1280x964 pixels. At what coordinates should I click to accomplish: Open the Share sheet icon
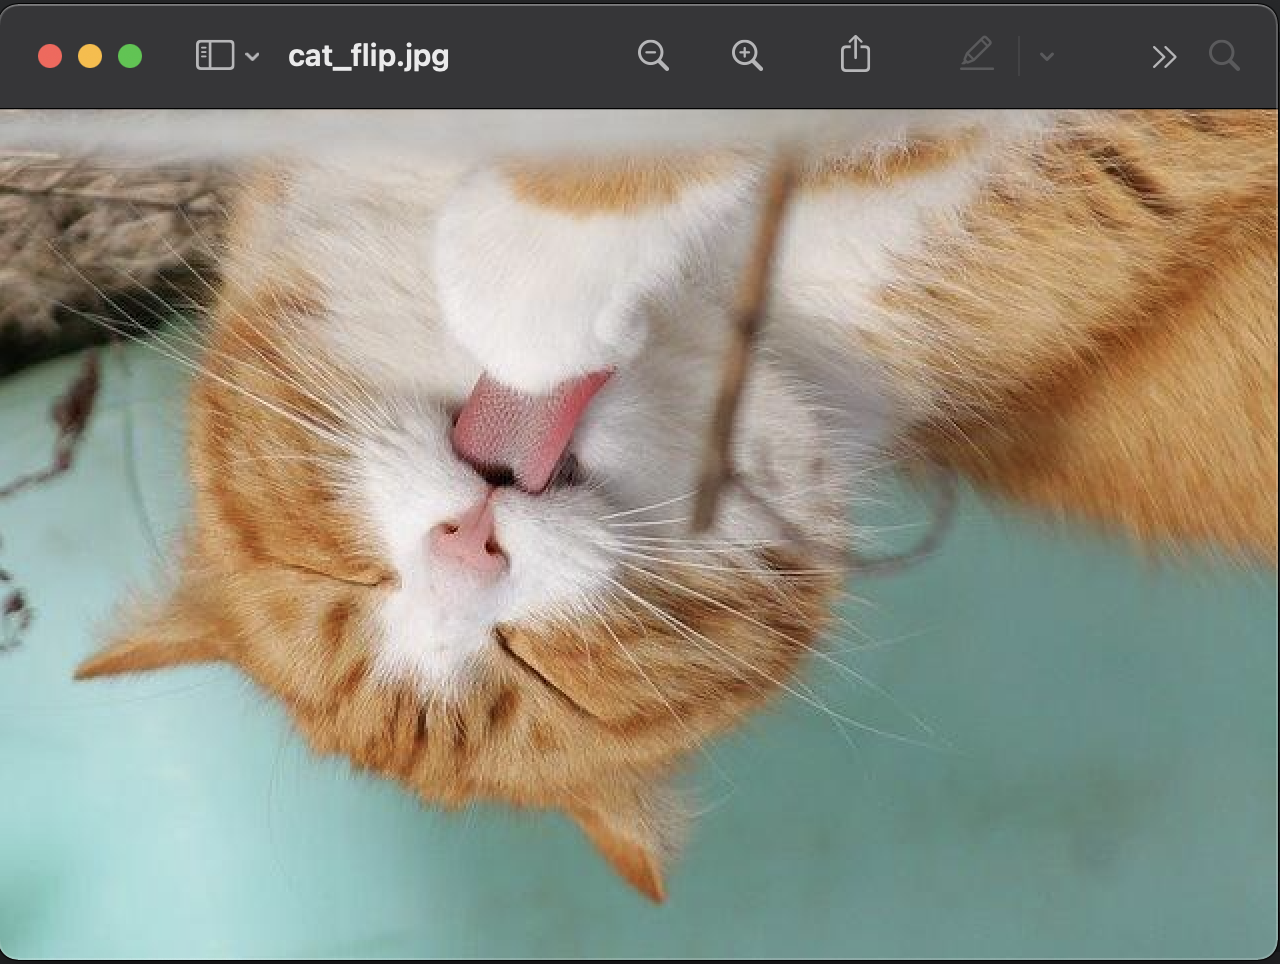(x=855, y=55)
